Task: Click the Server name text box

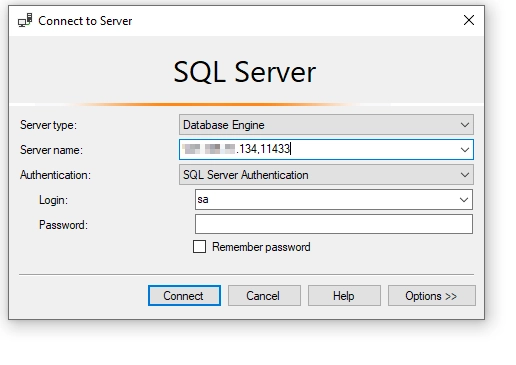Action: coord(326,149)
